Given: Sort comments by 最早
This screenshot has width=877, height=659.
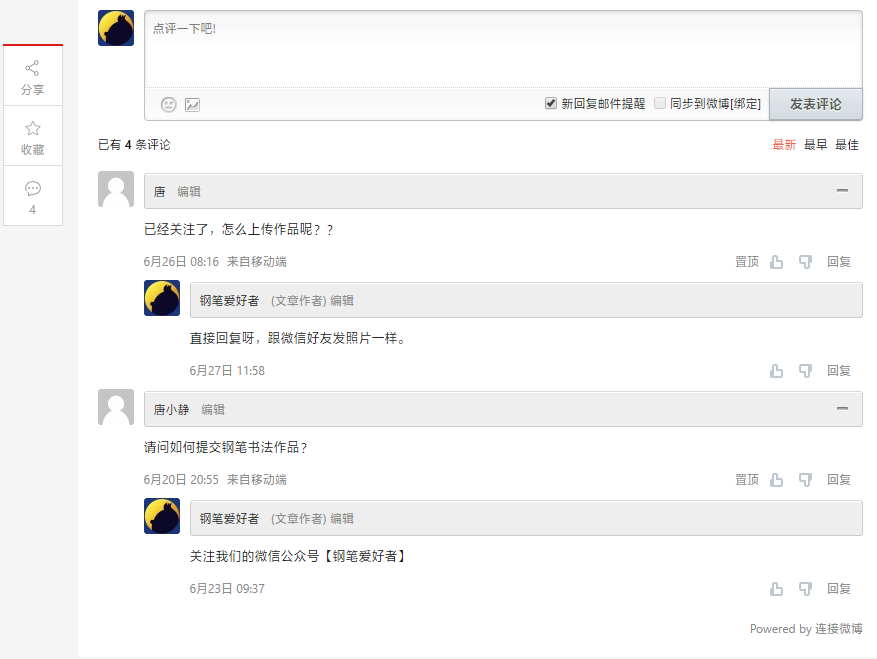Looking at the screenshot, I should pos(815,145).
